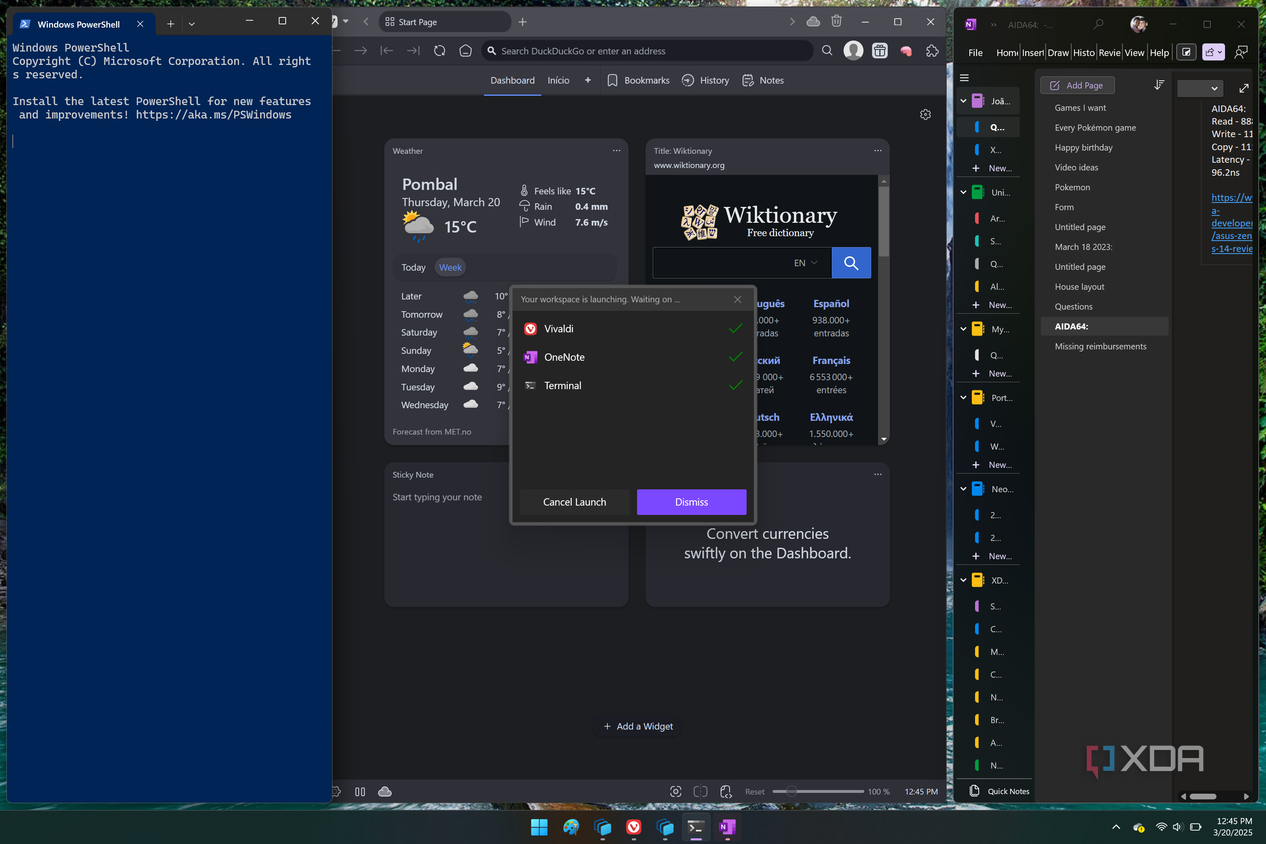Screen dimensions: 1266x844
Task: Open Vivaldi synced tabs cloud icon
Action: pos(813,21)
